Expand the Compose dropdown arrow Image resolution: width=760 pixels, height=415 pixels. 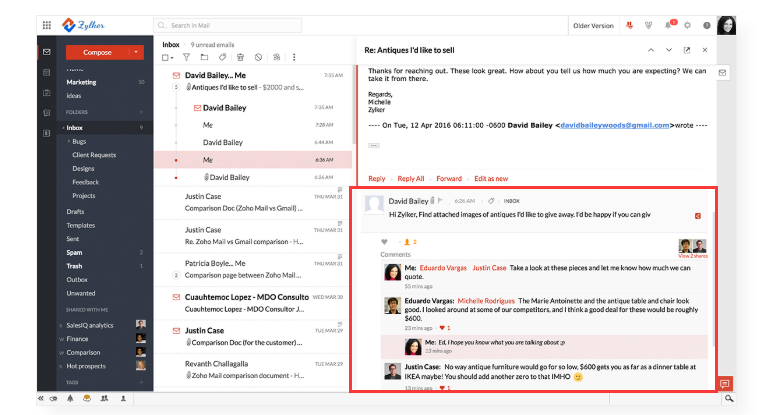pos(135,51)
